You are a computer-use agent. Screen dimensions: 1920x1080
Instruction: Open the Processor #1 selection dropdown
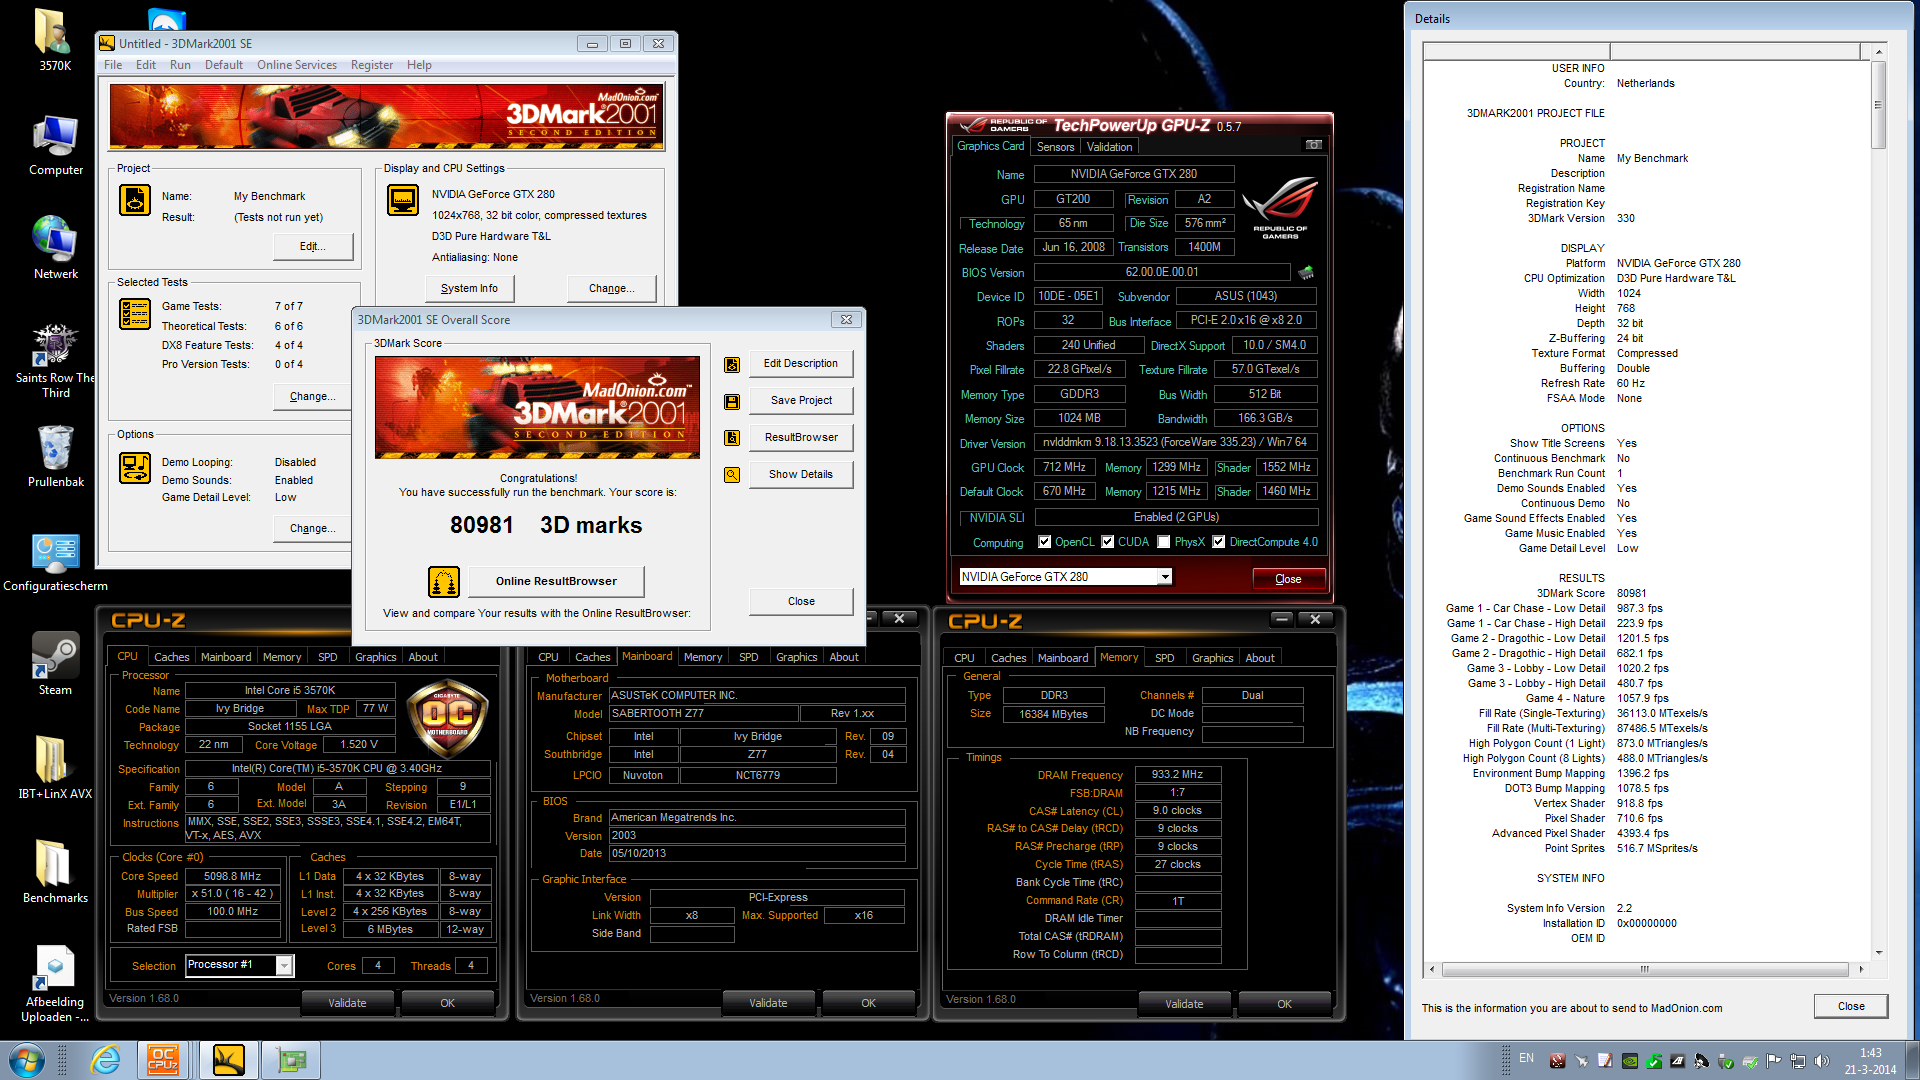[x=284, y=965]
